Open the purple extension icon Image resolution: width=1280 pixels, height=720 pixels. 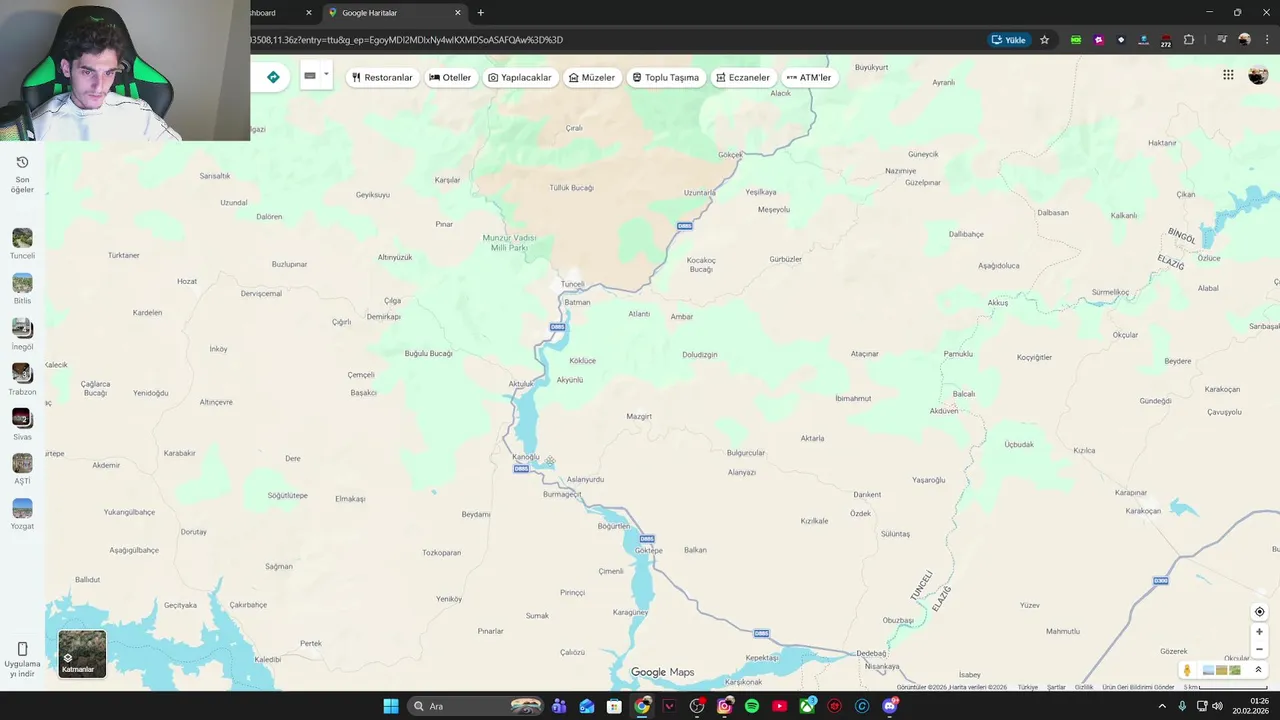coord(1099,40)
